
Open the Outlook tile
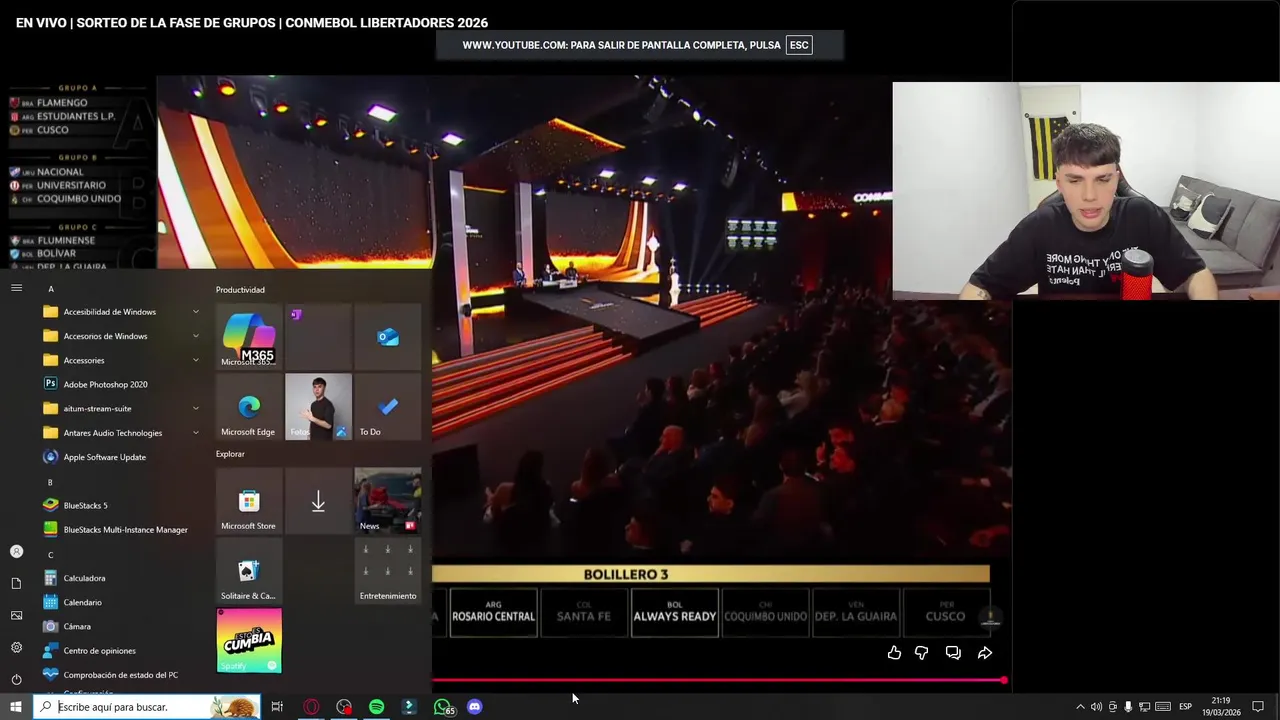[x=388, y=337]
